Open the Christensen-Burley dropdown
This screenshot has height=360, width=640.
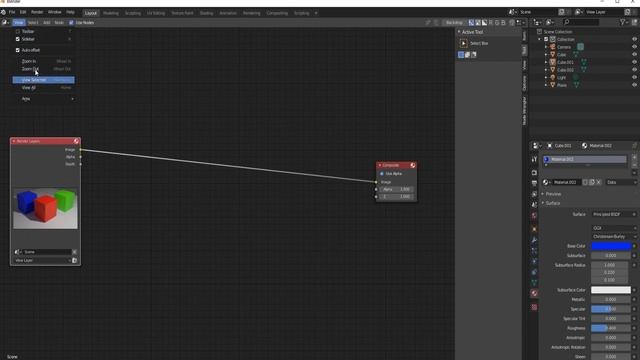coord(613,237)
